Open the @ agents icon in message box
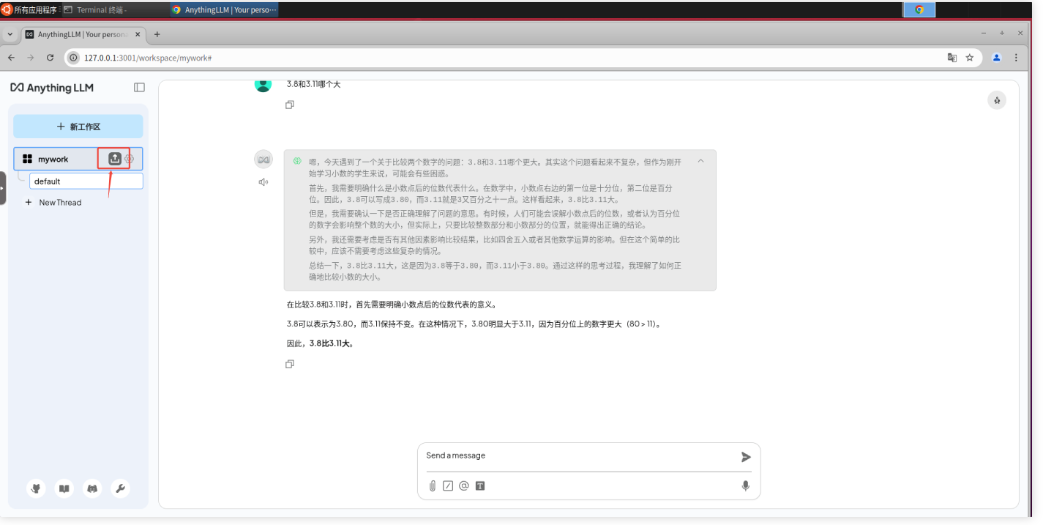The width and height of the screenshot is (1043, 525). point(464,486)
